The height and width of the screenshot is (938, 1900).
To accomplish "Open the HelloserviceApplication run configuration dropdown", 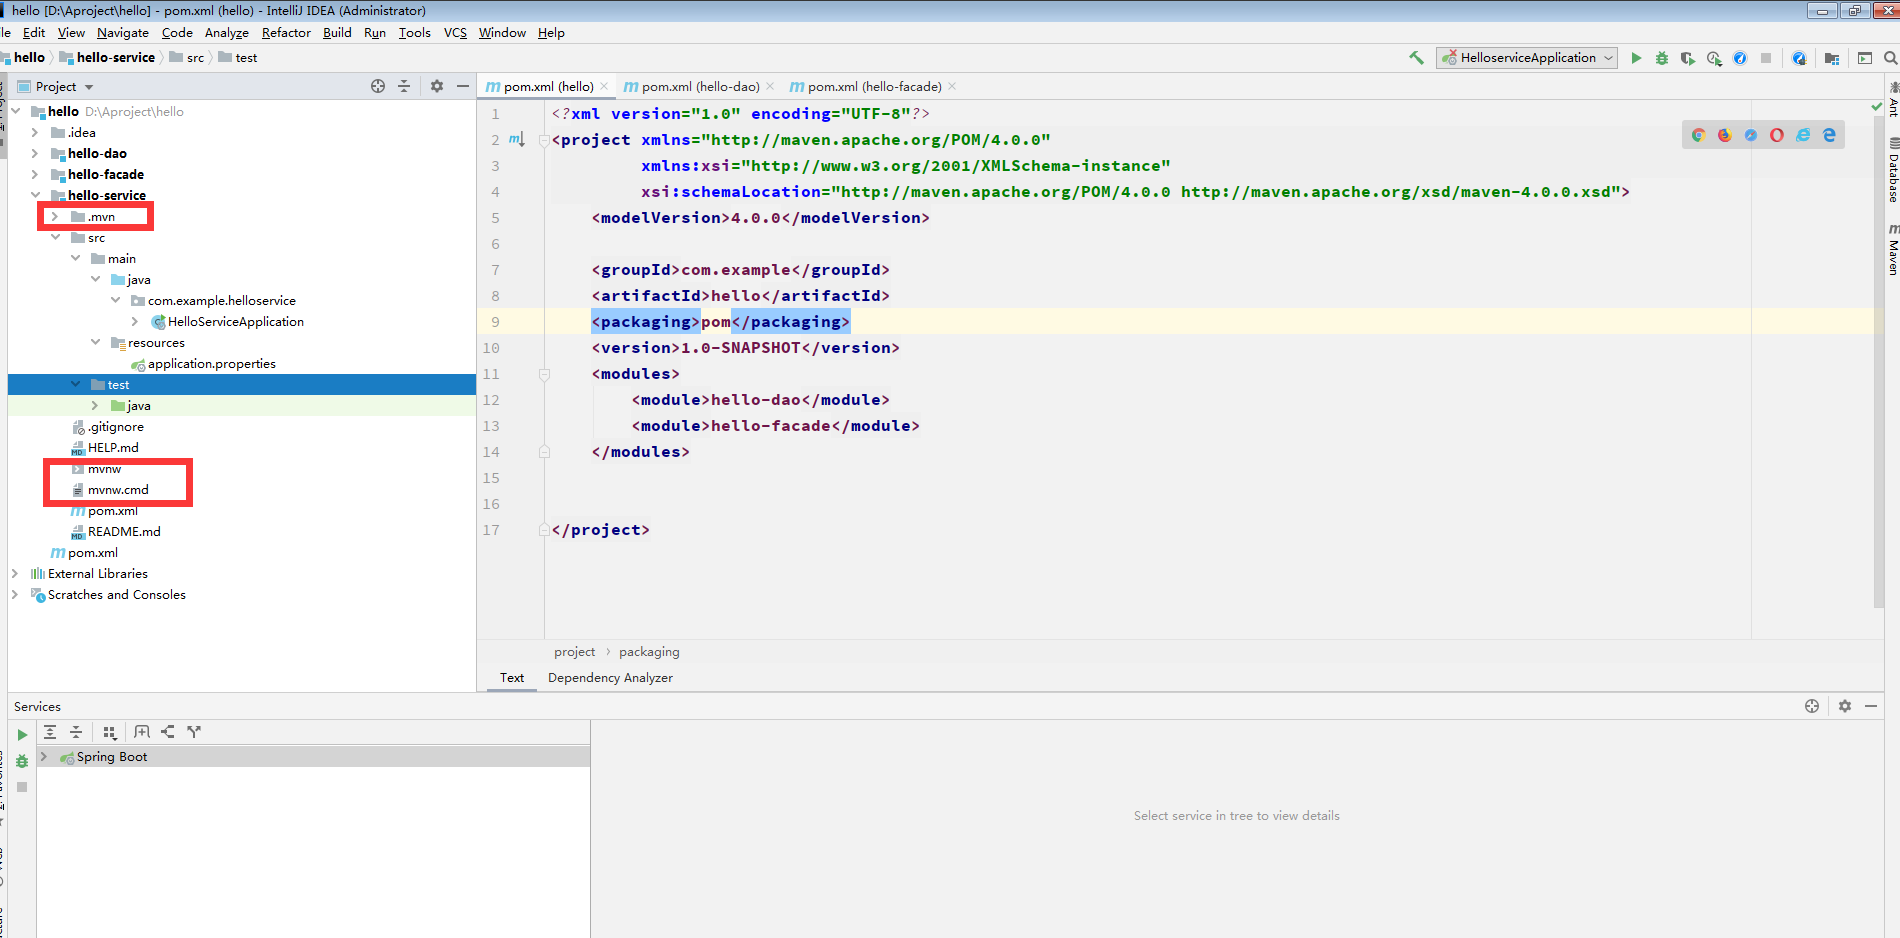I will [1527, 58].
